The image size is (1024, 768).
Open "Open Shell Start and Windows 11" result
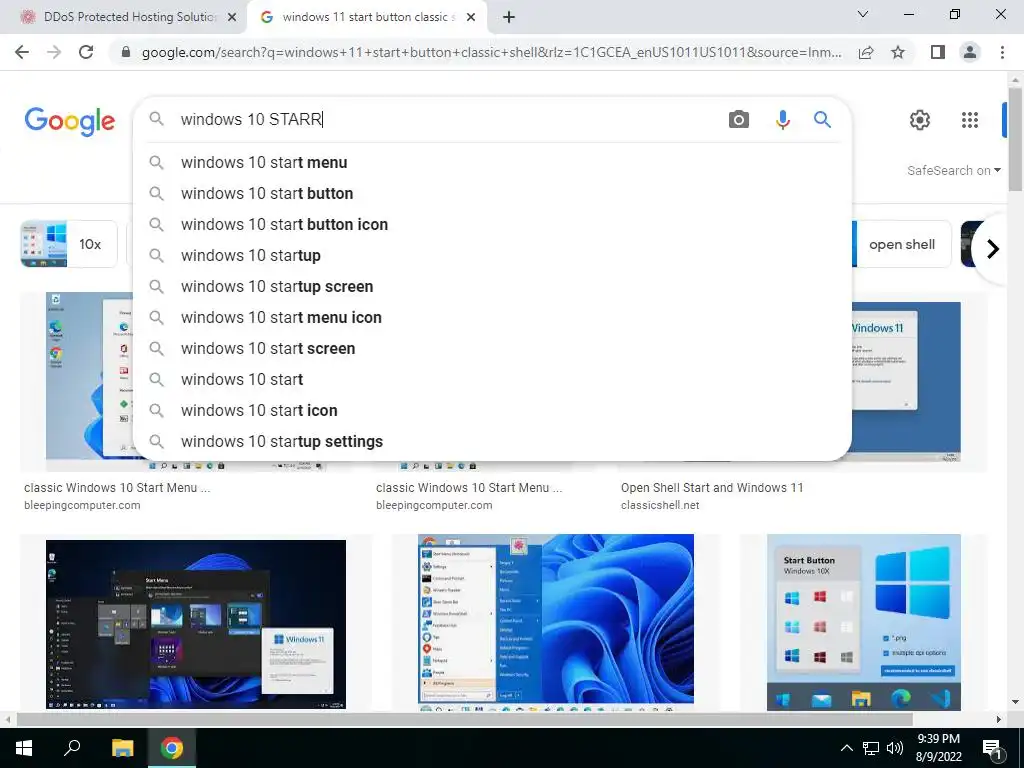pyautogui.click(x=712, y=488)
